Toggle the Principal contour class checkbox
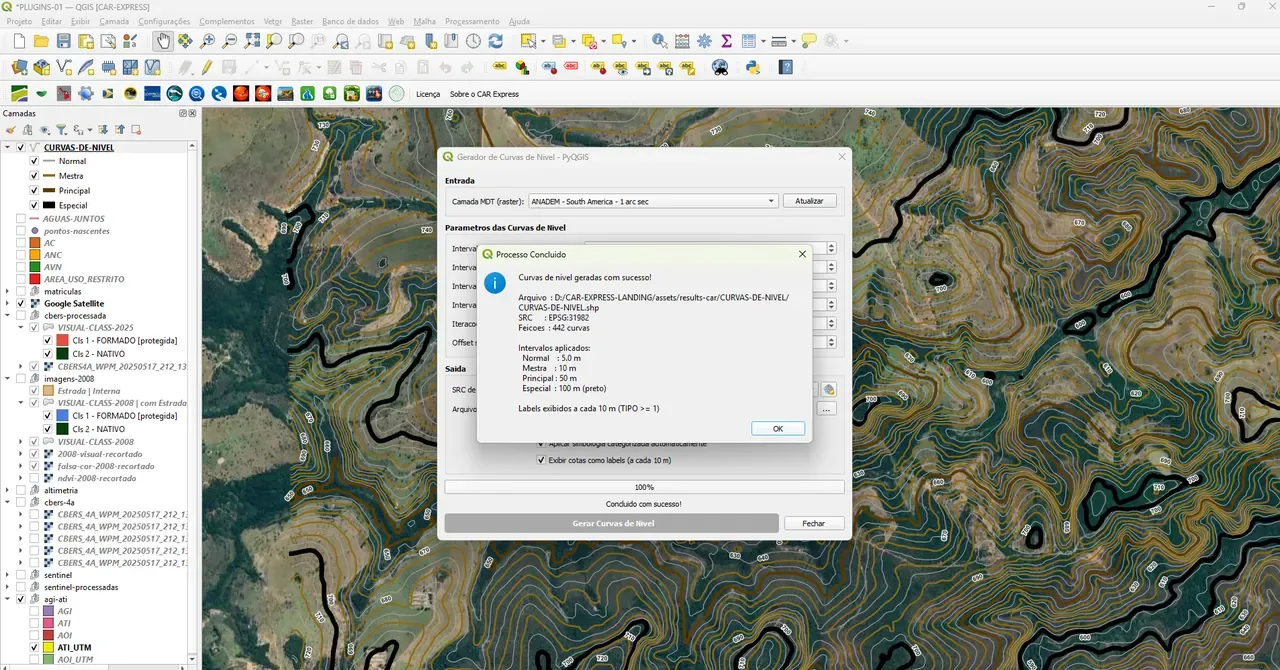The image size is (1280, 670). (34, 190)
